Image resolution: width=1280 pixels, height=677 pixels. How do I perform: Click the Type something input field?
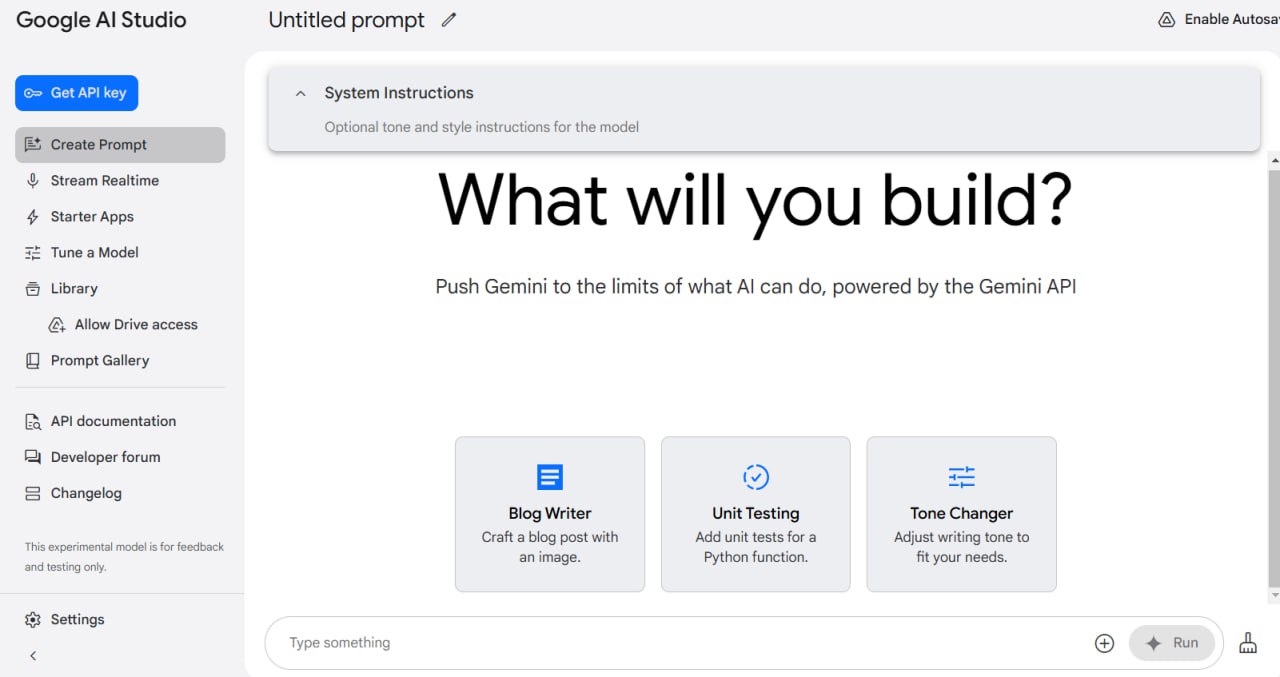pyautogui.click(x=680, y=643)
